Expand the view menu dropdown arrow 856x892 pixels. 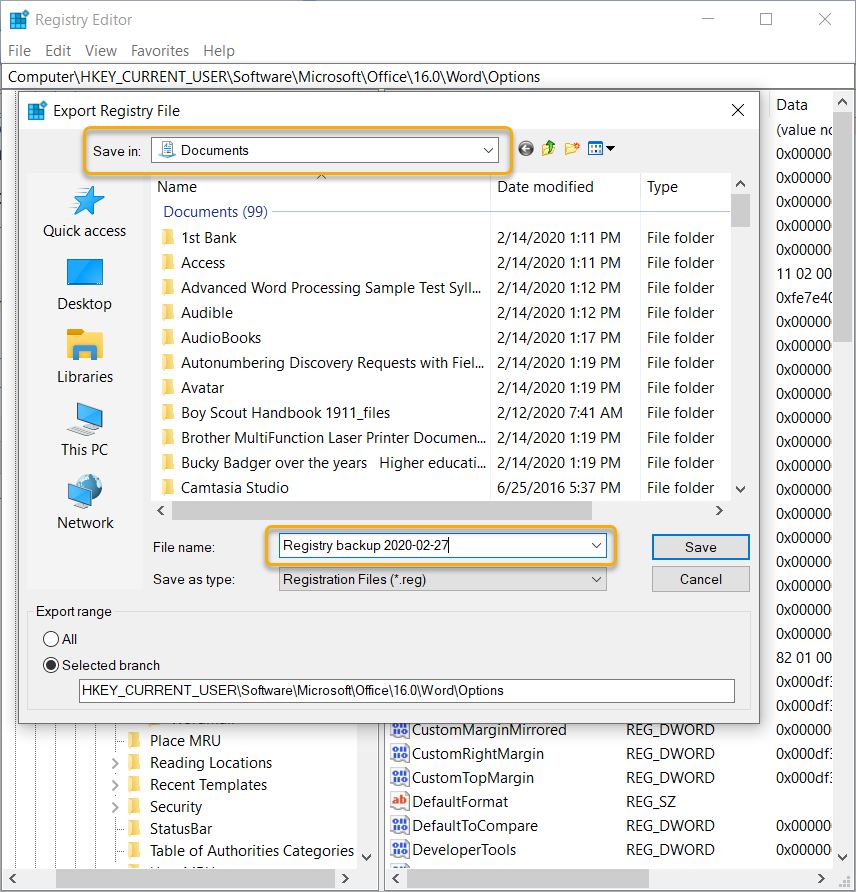(x=611, y=148)
